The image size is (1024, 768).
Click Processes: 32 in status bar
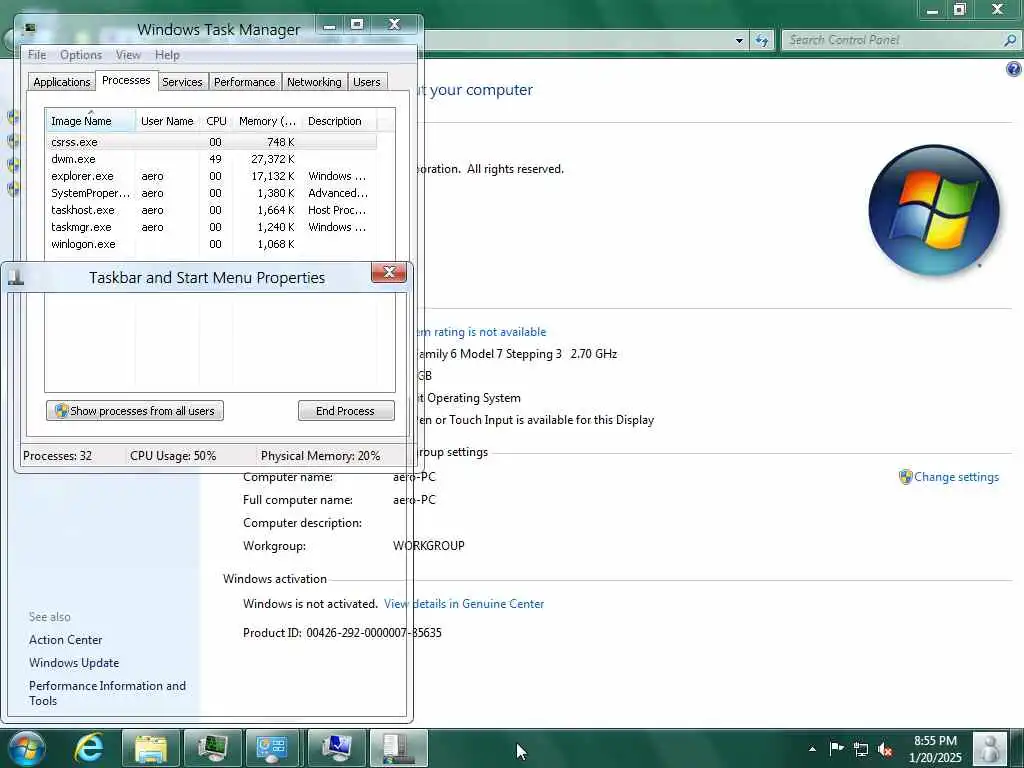pos(57,456)
